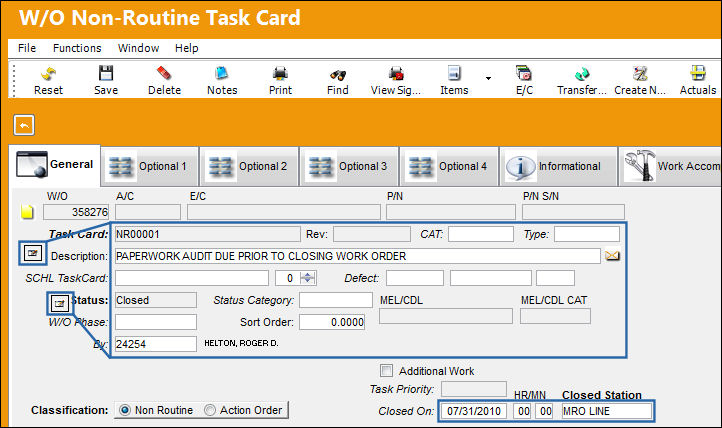Screen dimensions: 722x428
Task: Click the Closed On date 07/31/2010
Action: [x=474, y=411]
